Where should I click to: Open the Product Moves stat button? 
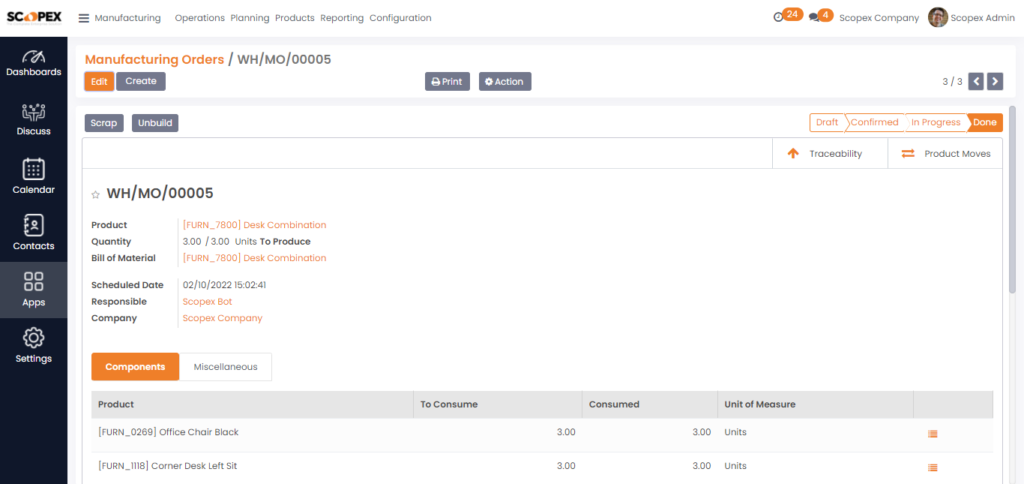(945, 154)
